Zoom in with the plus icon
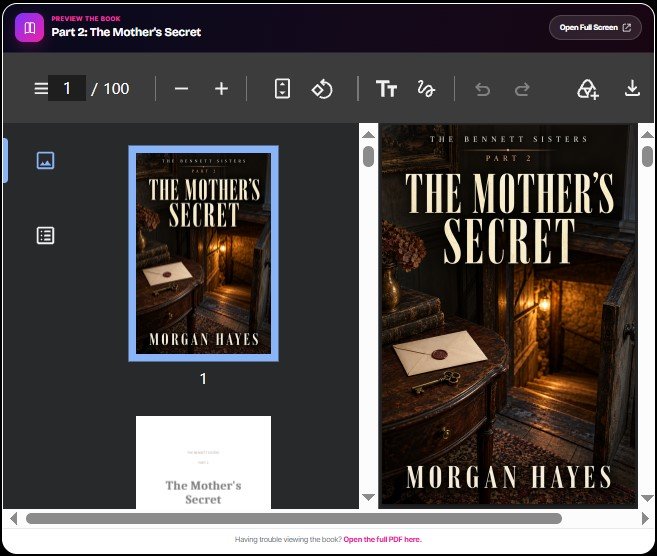The image size is (657, 556). coord(221,88)
